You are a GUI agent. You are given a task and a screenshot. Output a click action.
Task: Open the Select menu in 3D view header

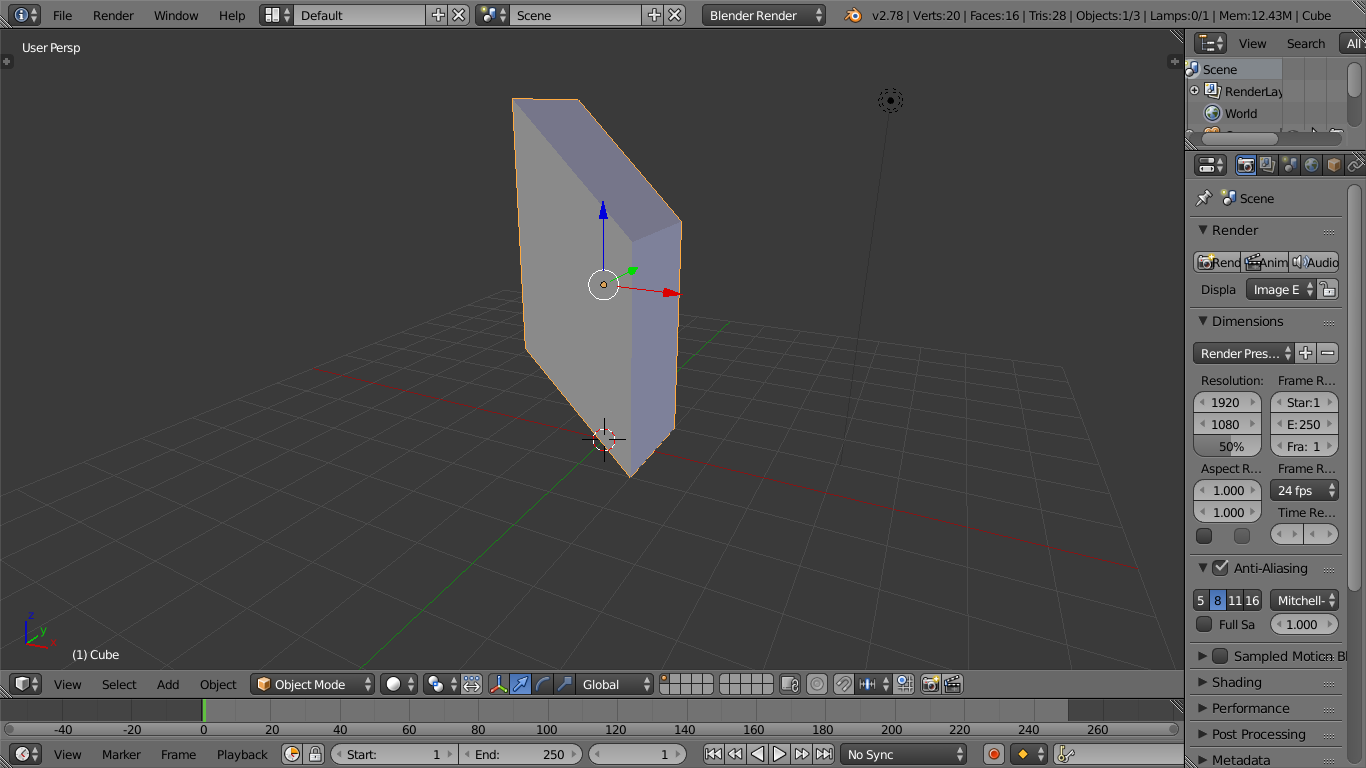point(119,684)
